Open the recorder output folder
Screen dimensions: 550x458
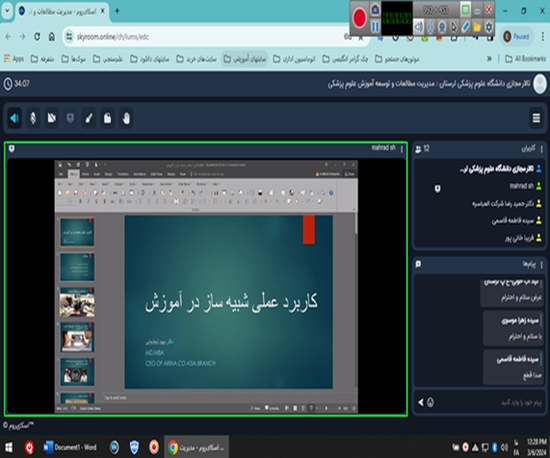(477, 27)
